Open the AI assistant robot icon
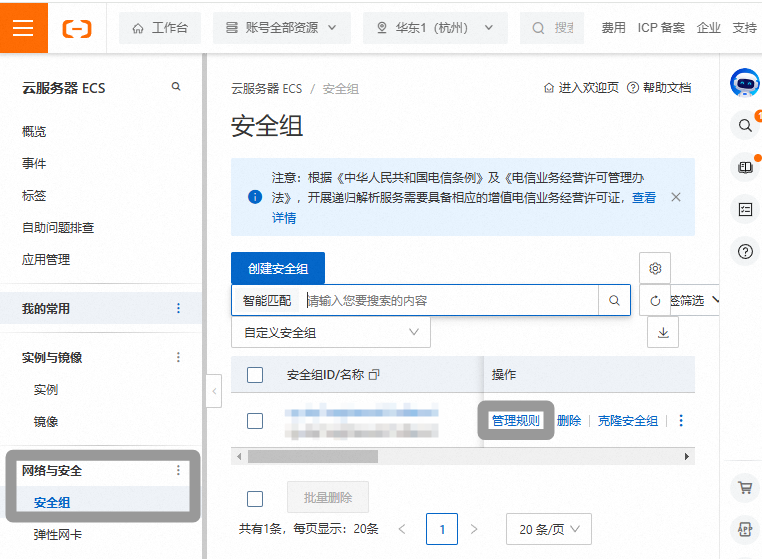Image resolution: width=762 pixels, height=559 pixels. pyautogui.click(x=745, y=83)
